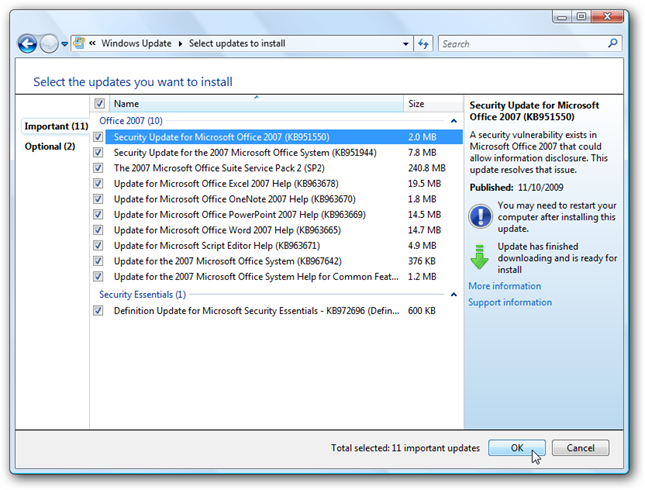Uncheck OneNote 2007 Help KB963670 checkbox
645x490 pixels.
[98, 199]
